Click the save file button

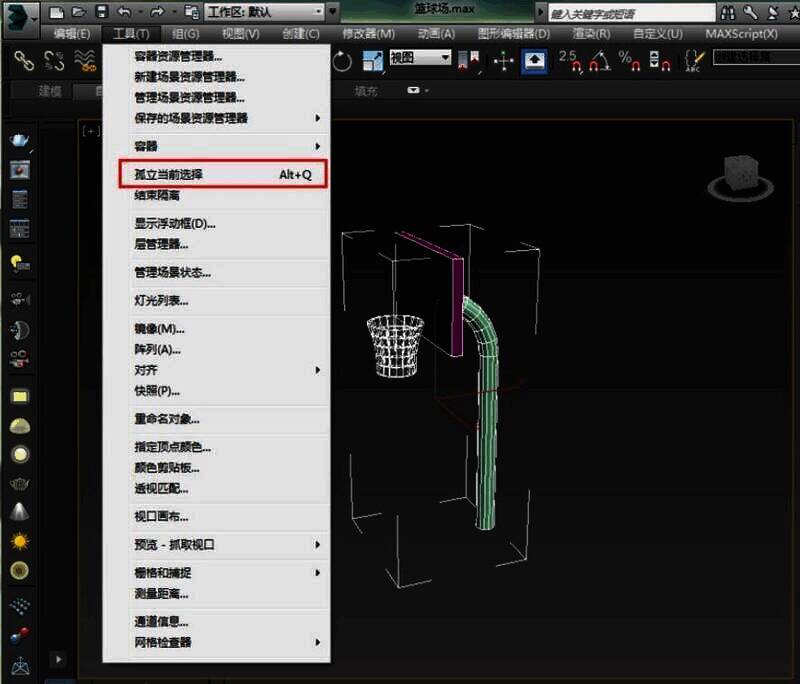(x=100, y=12)
